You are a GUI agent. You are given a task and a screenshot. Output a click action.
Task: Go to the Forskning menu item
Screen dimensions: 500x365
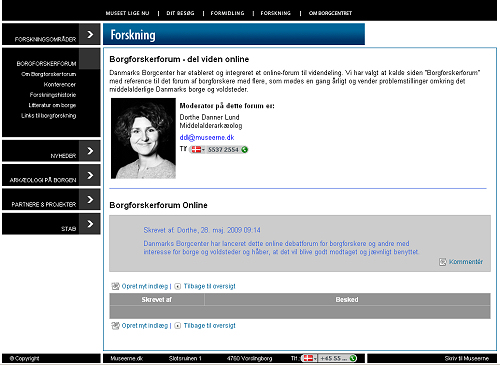click(x=276, y=13)
